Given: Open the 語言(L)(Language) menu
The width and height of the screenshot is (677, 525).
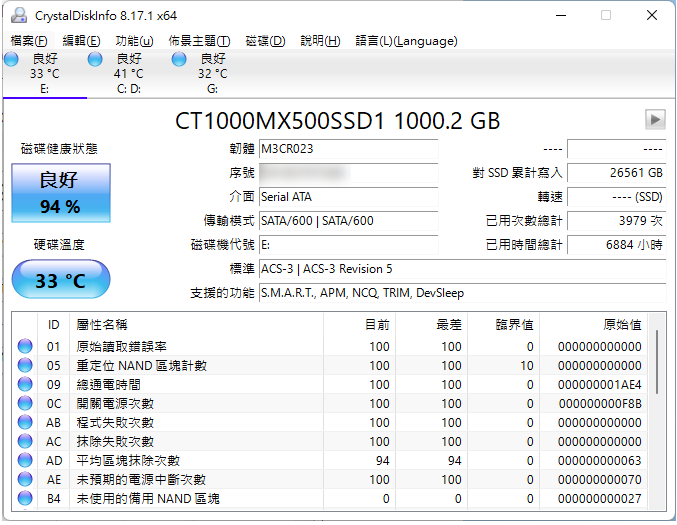Looking at the screenshot, I should (406, 41).
